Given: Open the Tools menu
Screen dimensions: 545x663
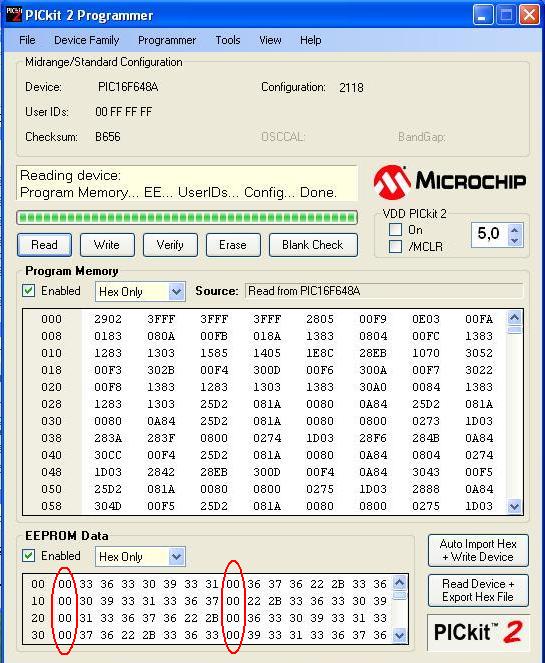Looking at the screenshot, I should 228,40.
